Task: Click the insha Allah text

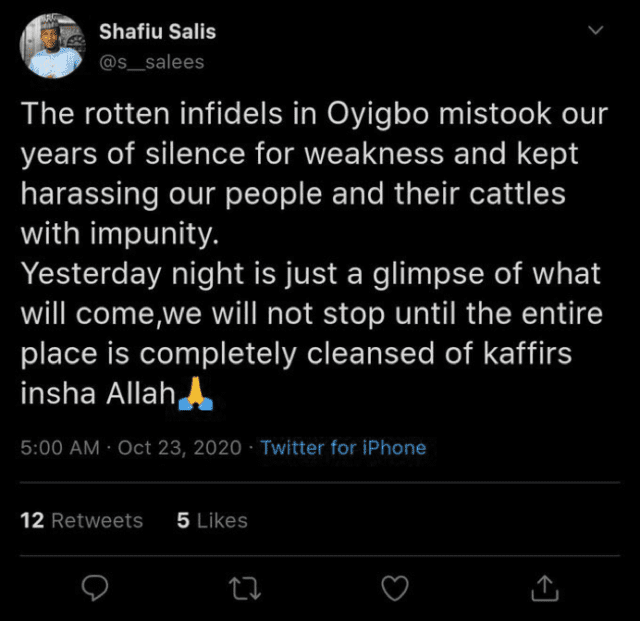Action: (x=98, y=394)
